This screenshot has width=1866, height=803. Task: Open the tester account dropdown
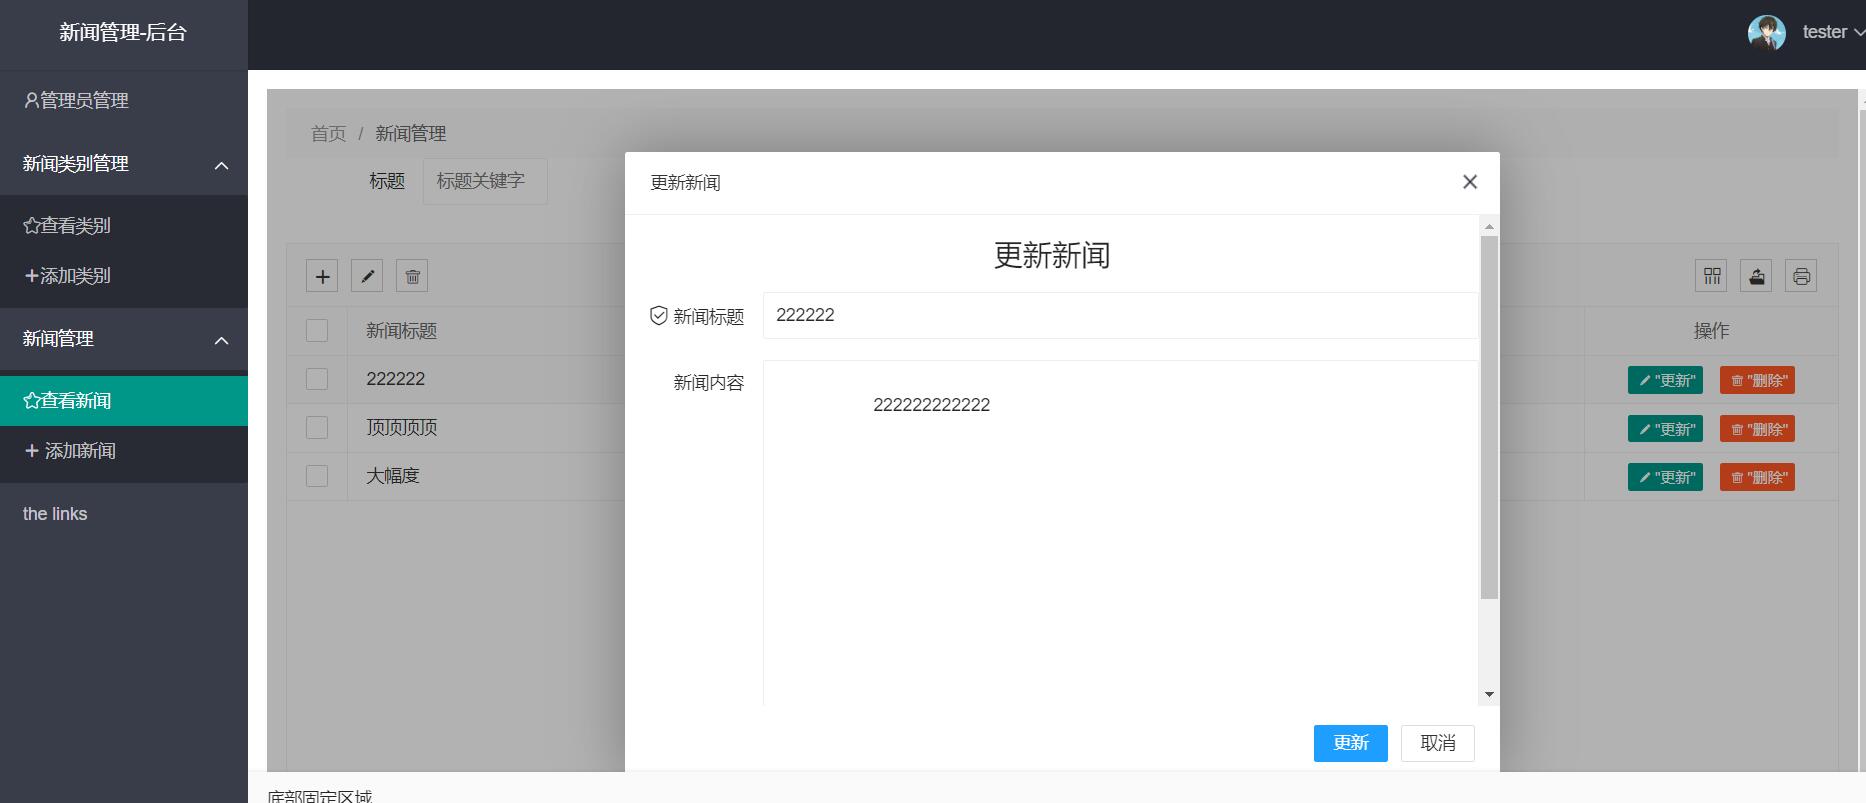(1833, 32)
